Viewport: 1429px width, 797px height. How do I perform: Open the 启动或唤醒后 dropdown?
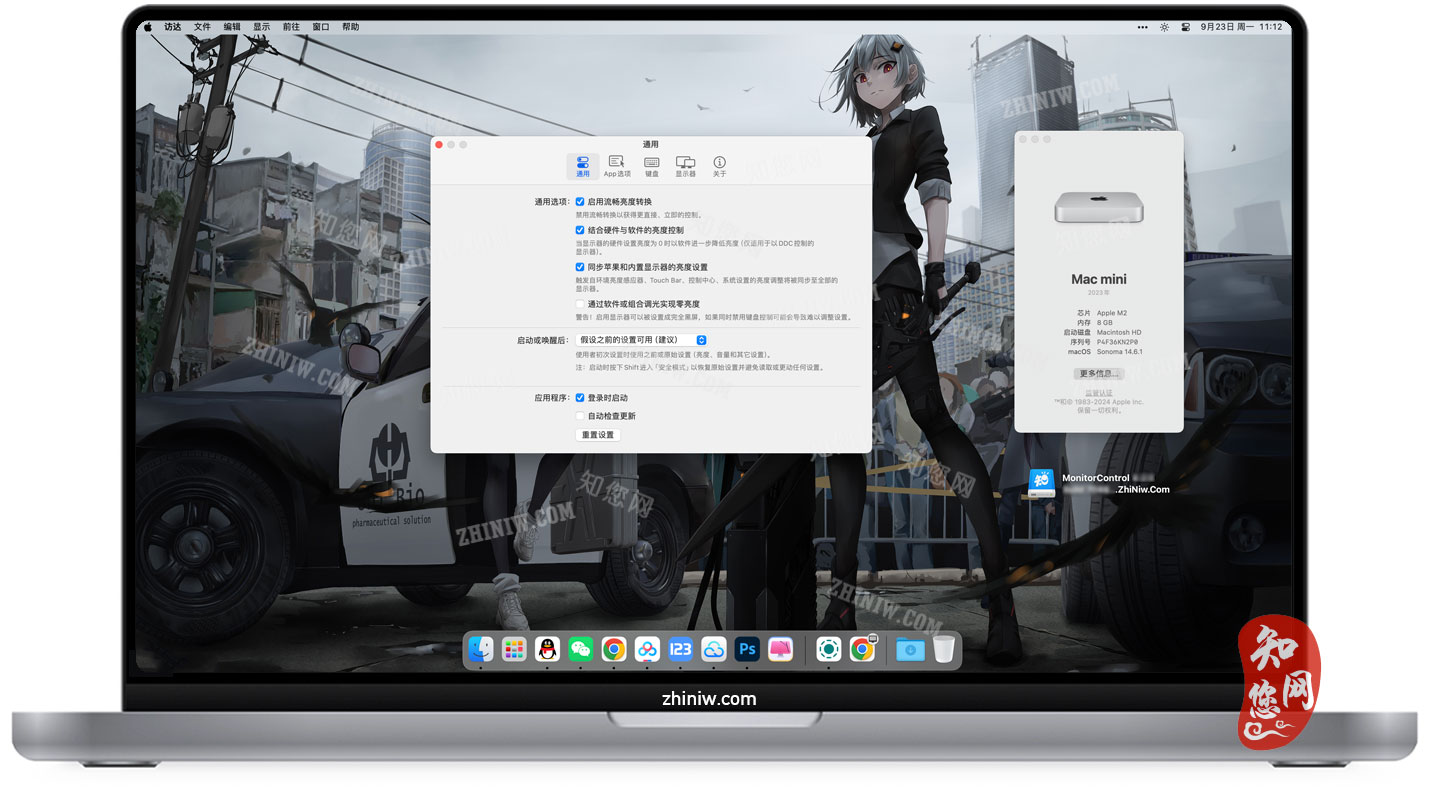tap(641, 340)
